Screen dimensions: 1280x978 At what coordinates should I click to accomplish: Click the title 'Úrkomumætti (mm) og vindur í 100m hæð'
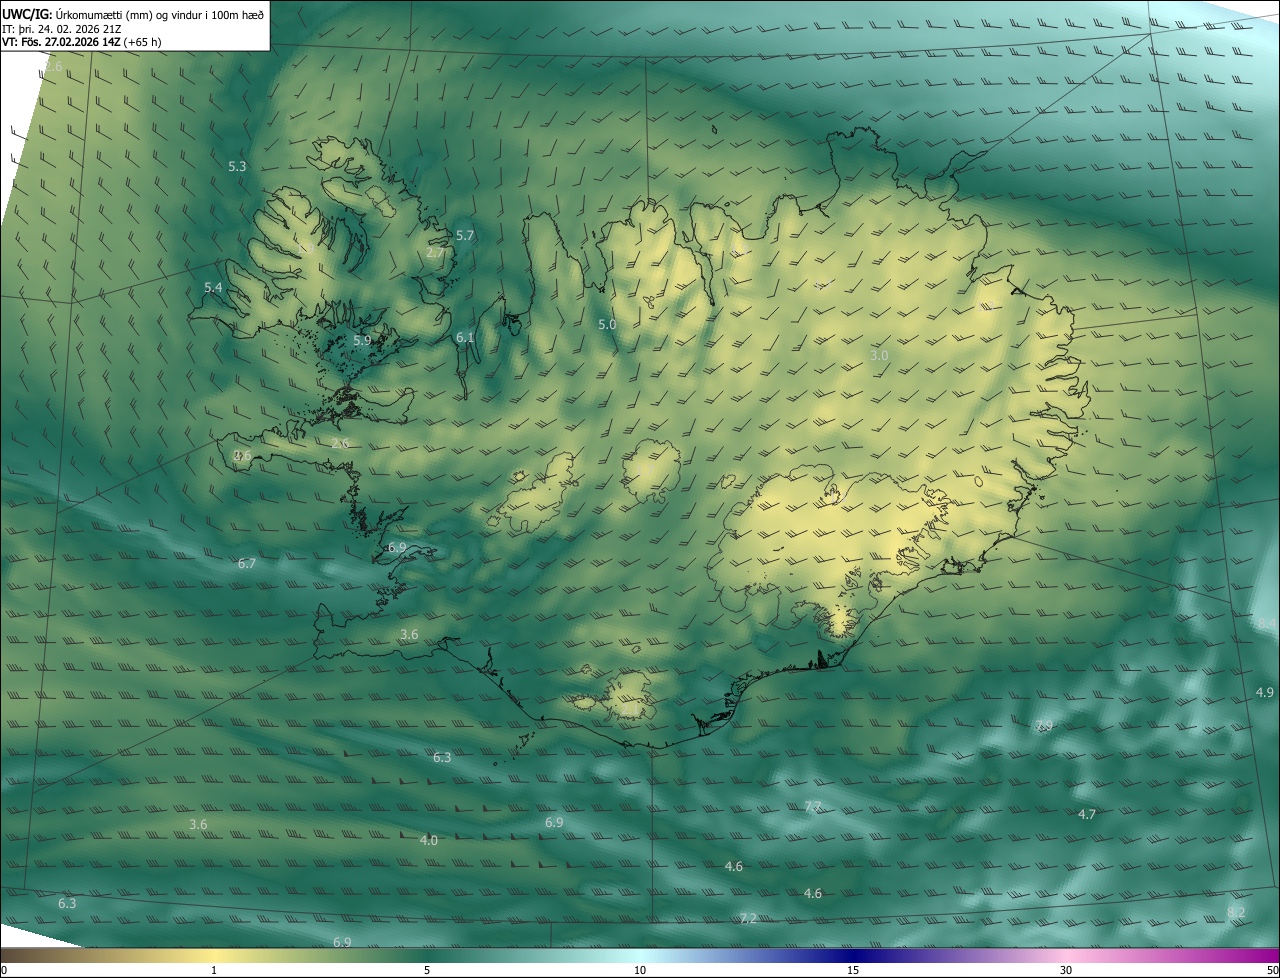[159, 14]
